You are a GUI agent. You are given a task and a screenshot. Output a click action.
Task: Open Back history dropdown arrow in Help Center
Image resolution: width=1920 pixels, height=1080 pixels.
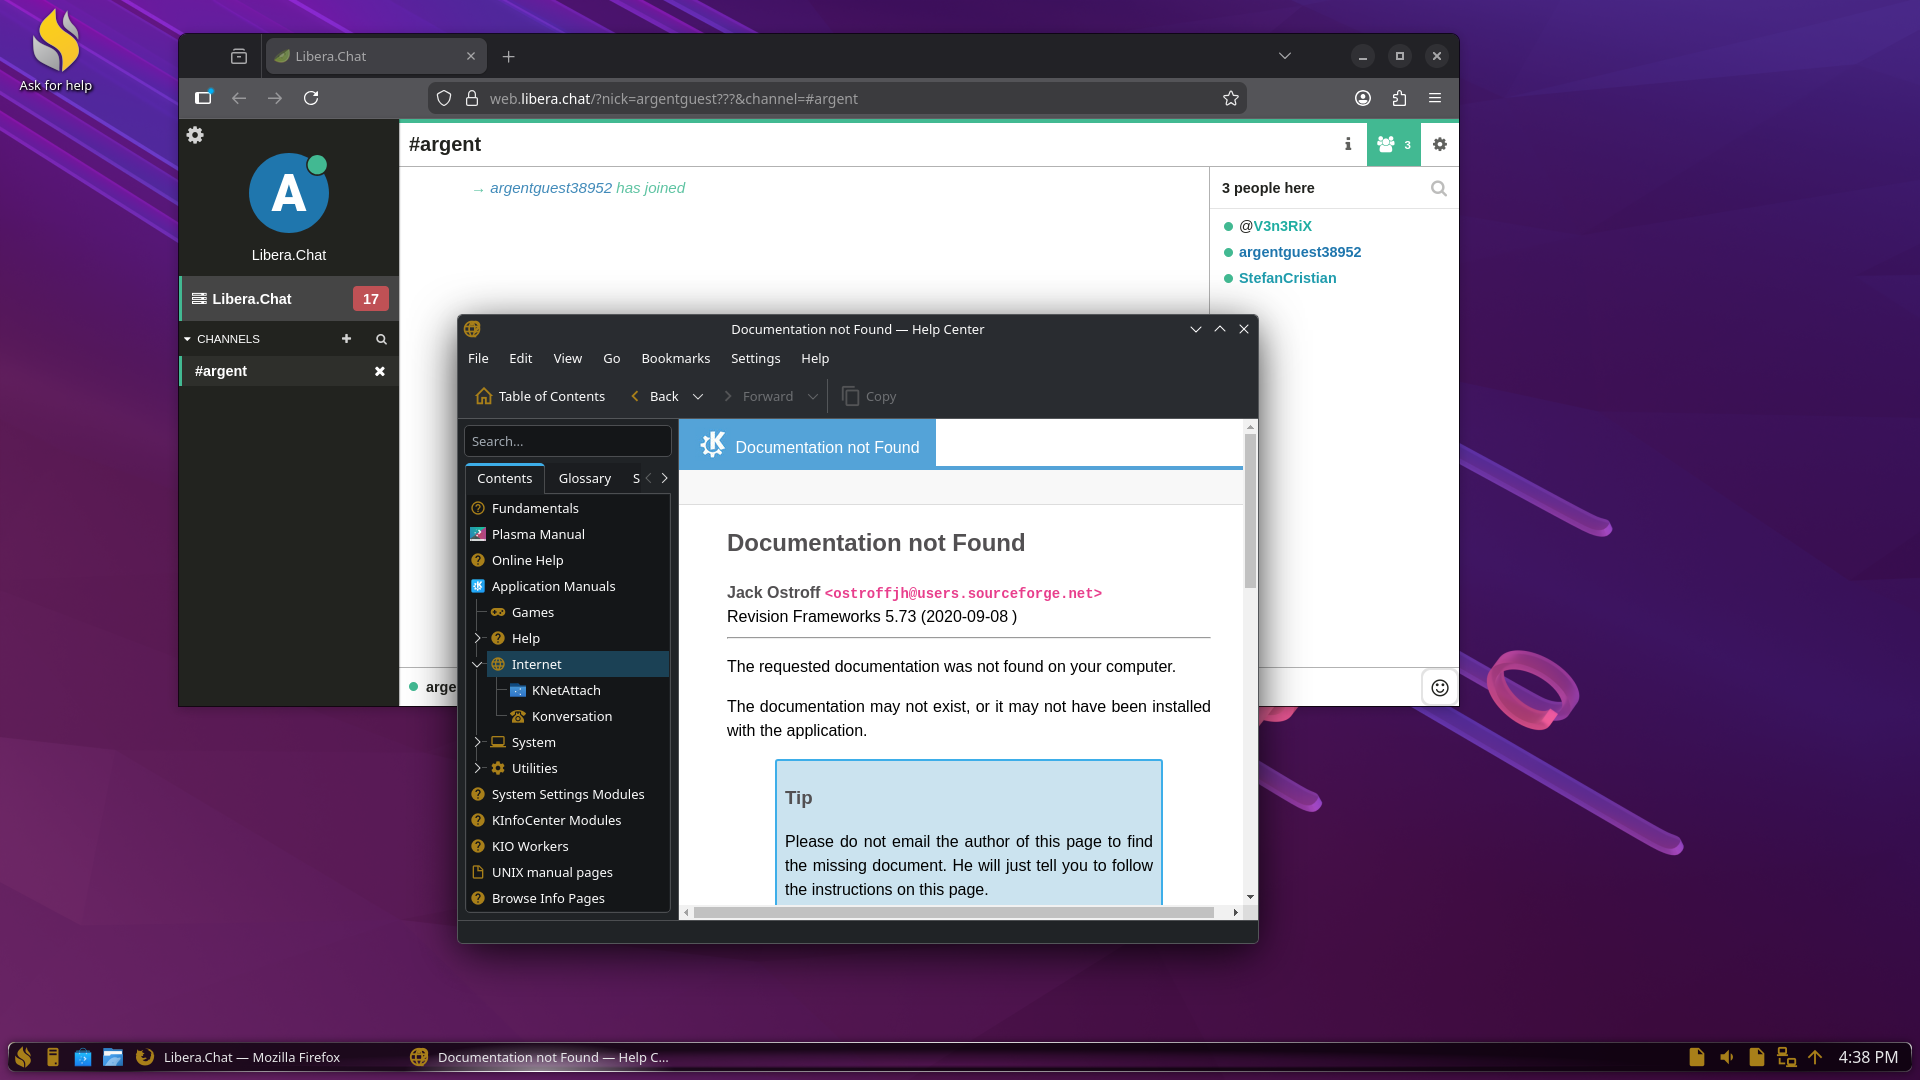click(698, 396)
